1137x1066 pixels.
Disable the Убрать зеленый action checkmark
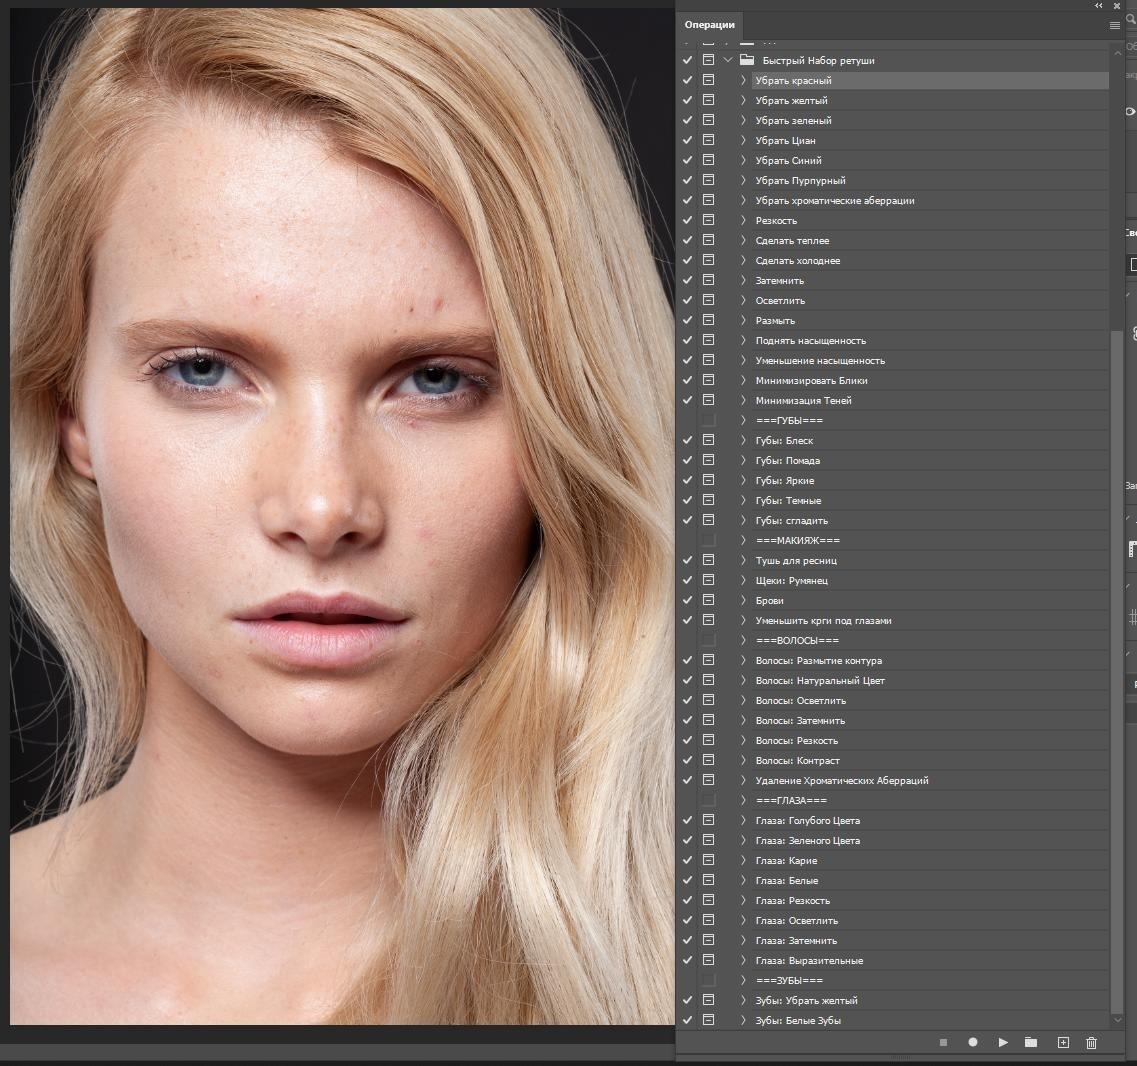[x=687, y=120]
